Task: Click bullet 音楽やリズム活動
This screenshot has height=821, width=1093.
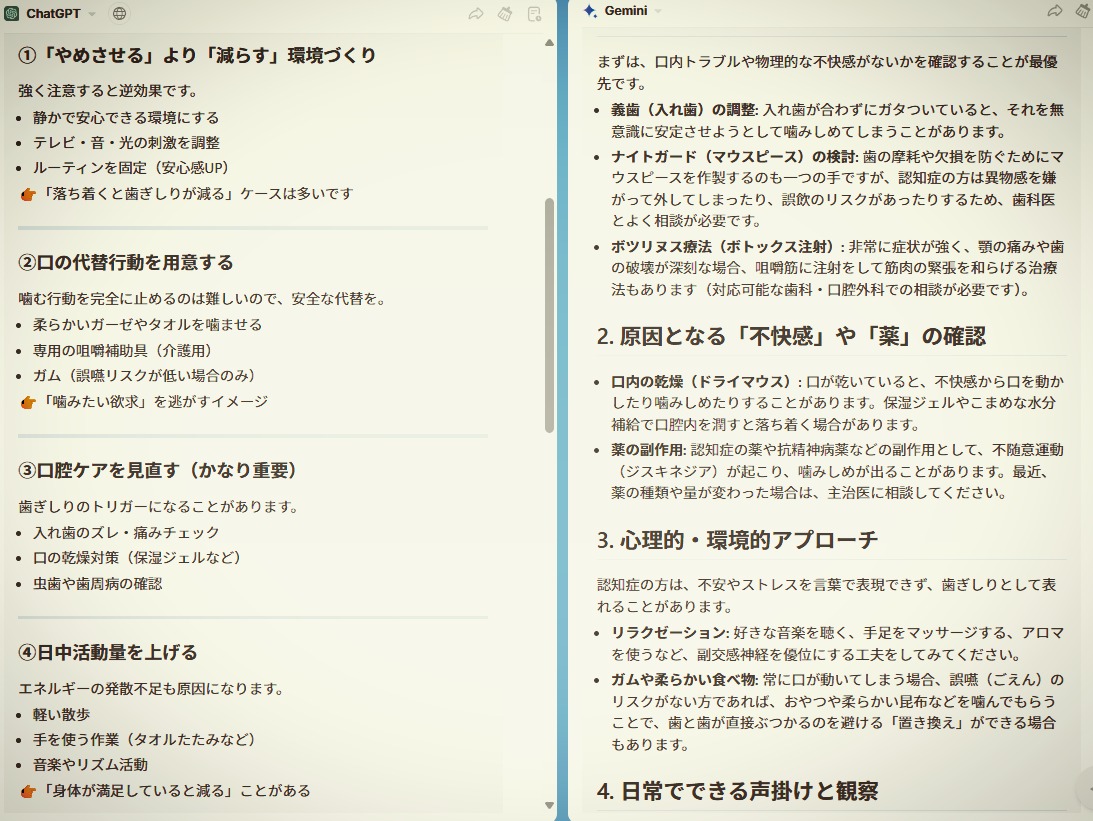Action: click(90, 765)
